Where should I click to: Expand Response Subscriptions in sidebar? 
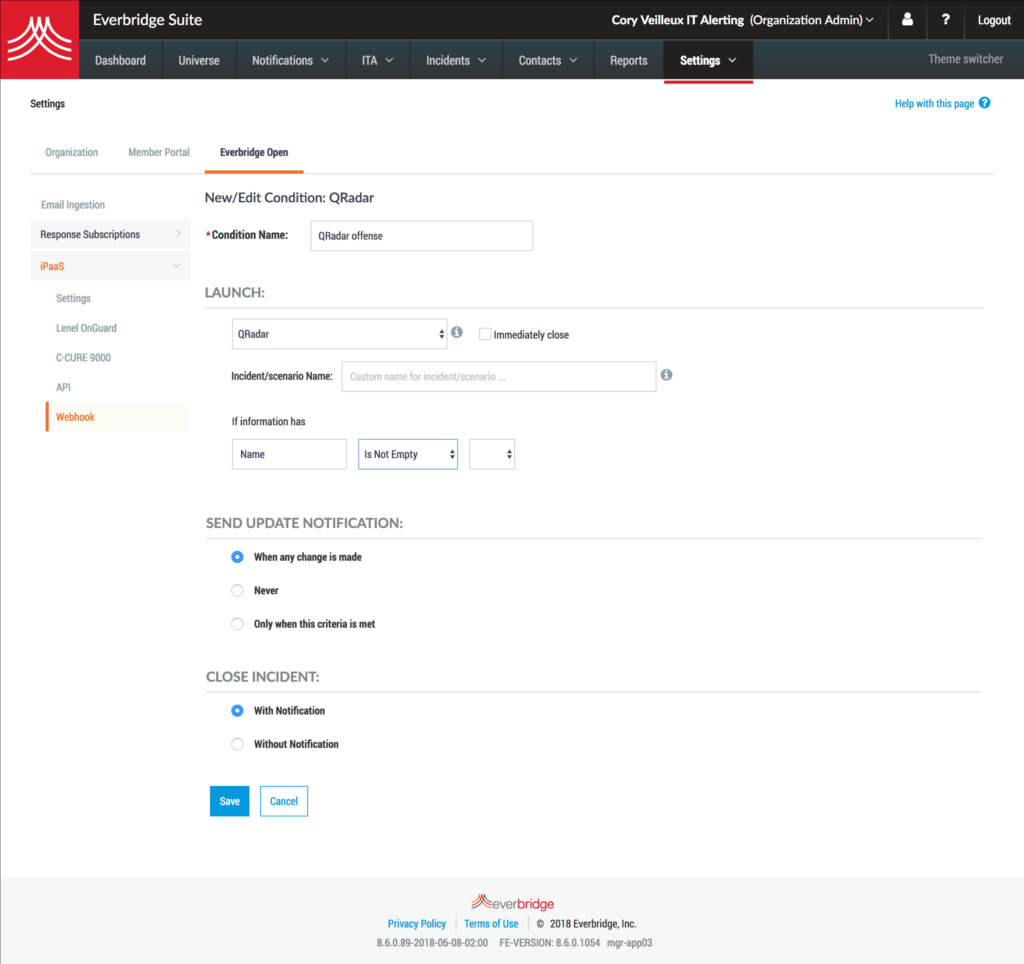point(110,234)
